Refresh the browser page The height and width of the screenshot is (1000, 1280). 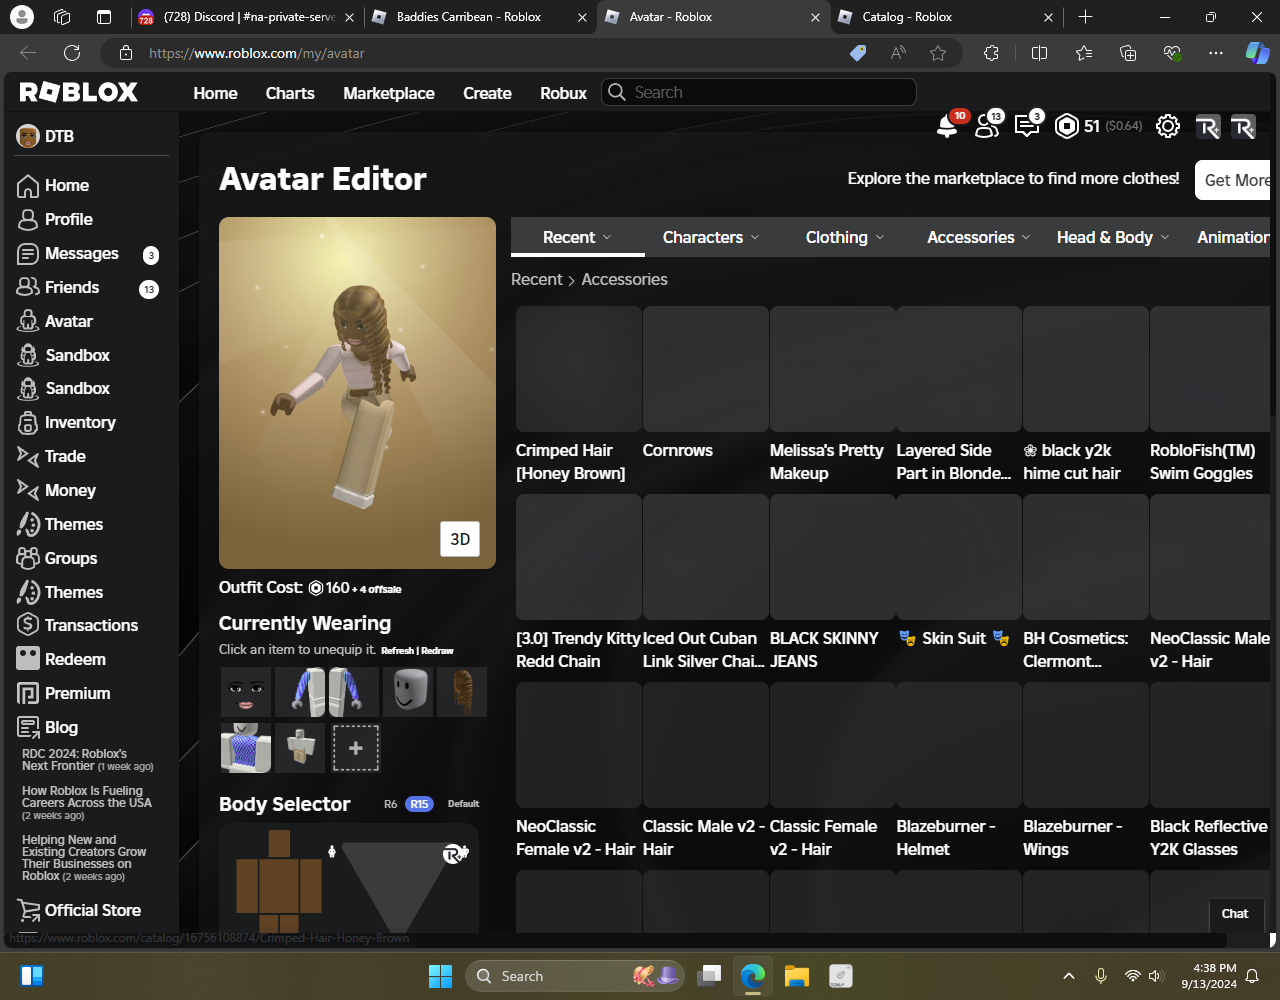click(72, 53)
